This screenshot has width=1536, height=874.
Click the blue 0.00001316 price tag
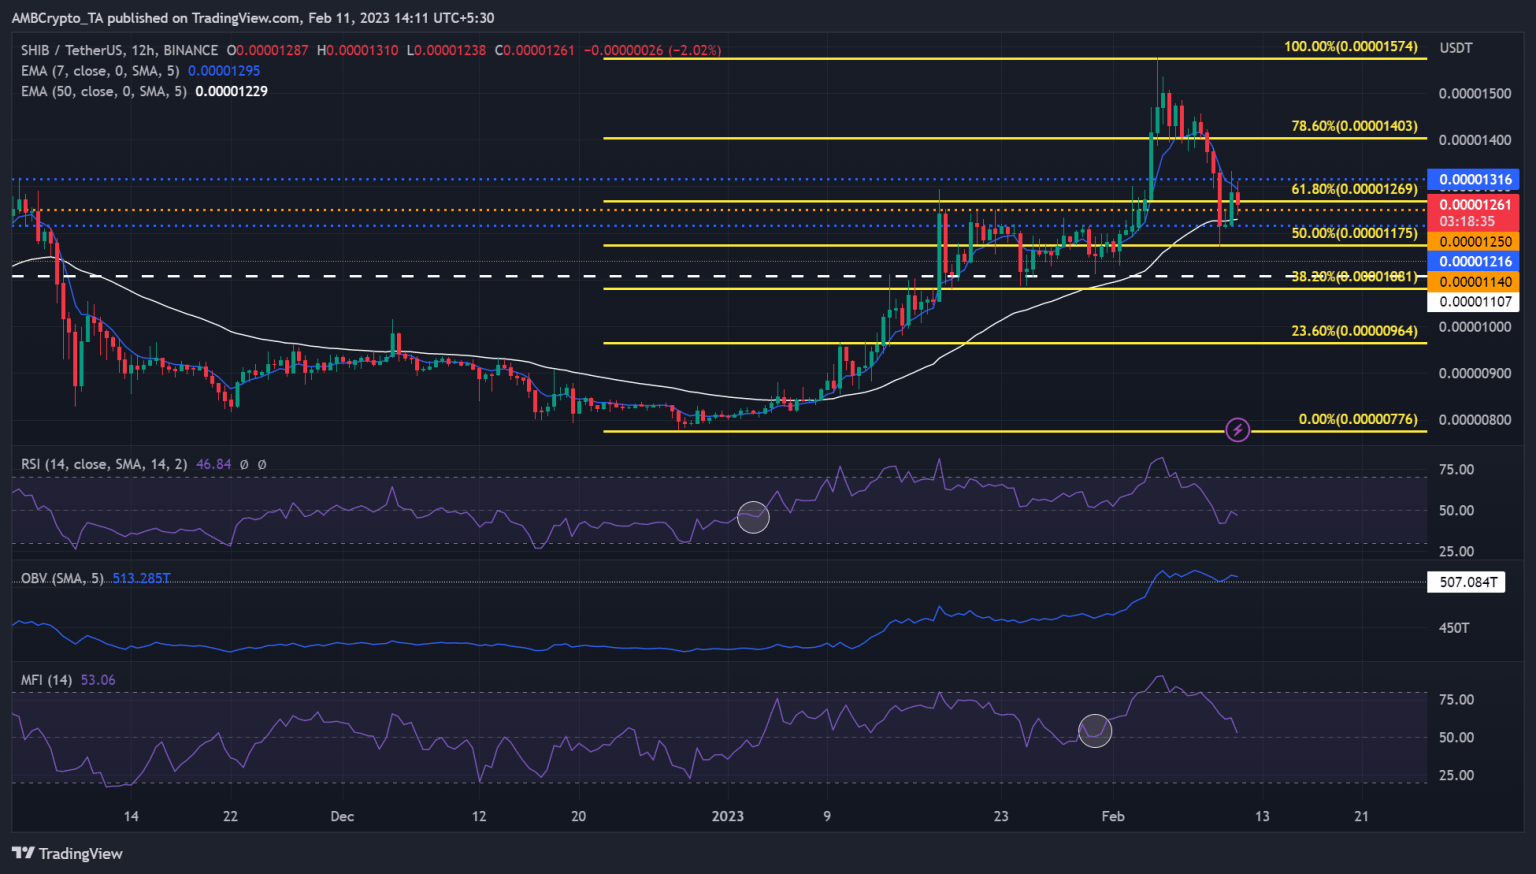1475,180
